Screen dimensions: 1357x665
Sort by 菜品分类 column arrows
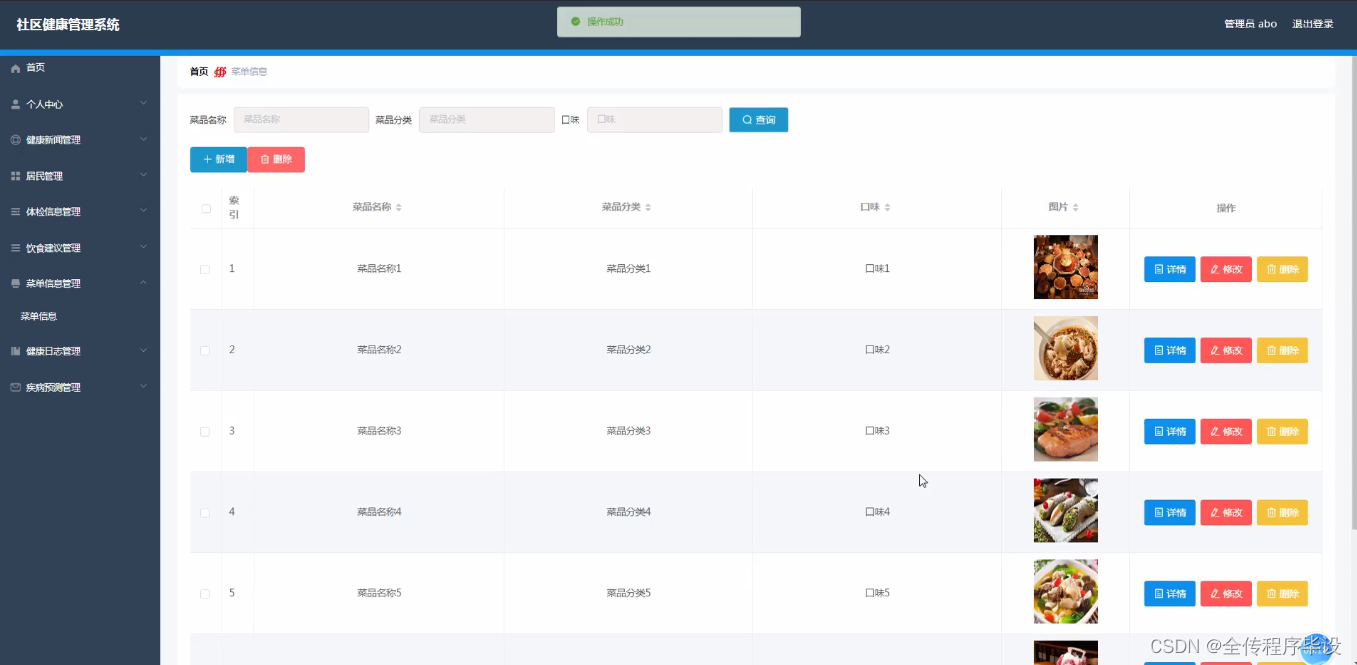648,208
